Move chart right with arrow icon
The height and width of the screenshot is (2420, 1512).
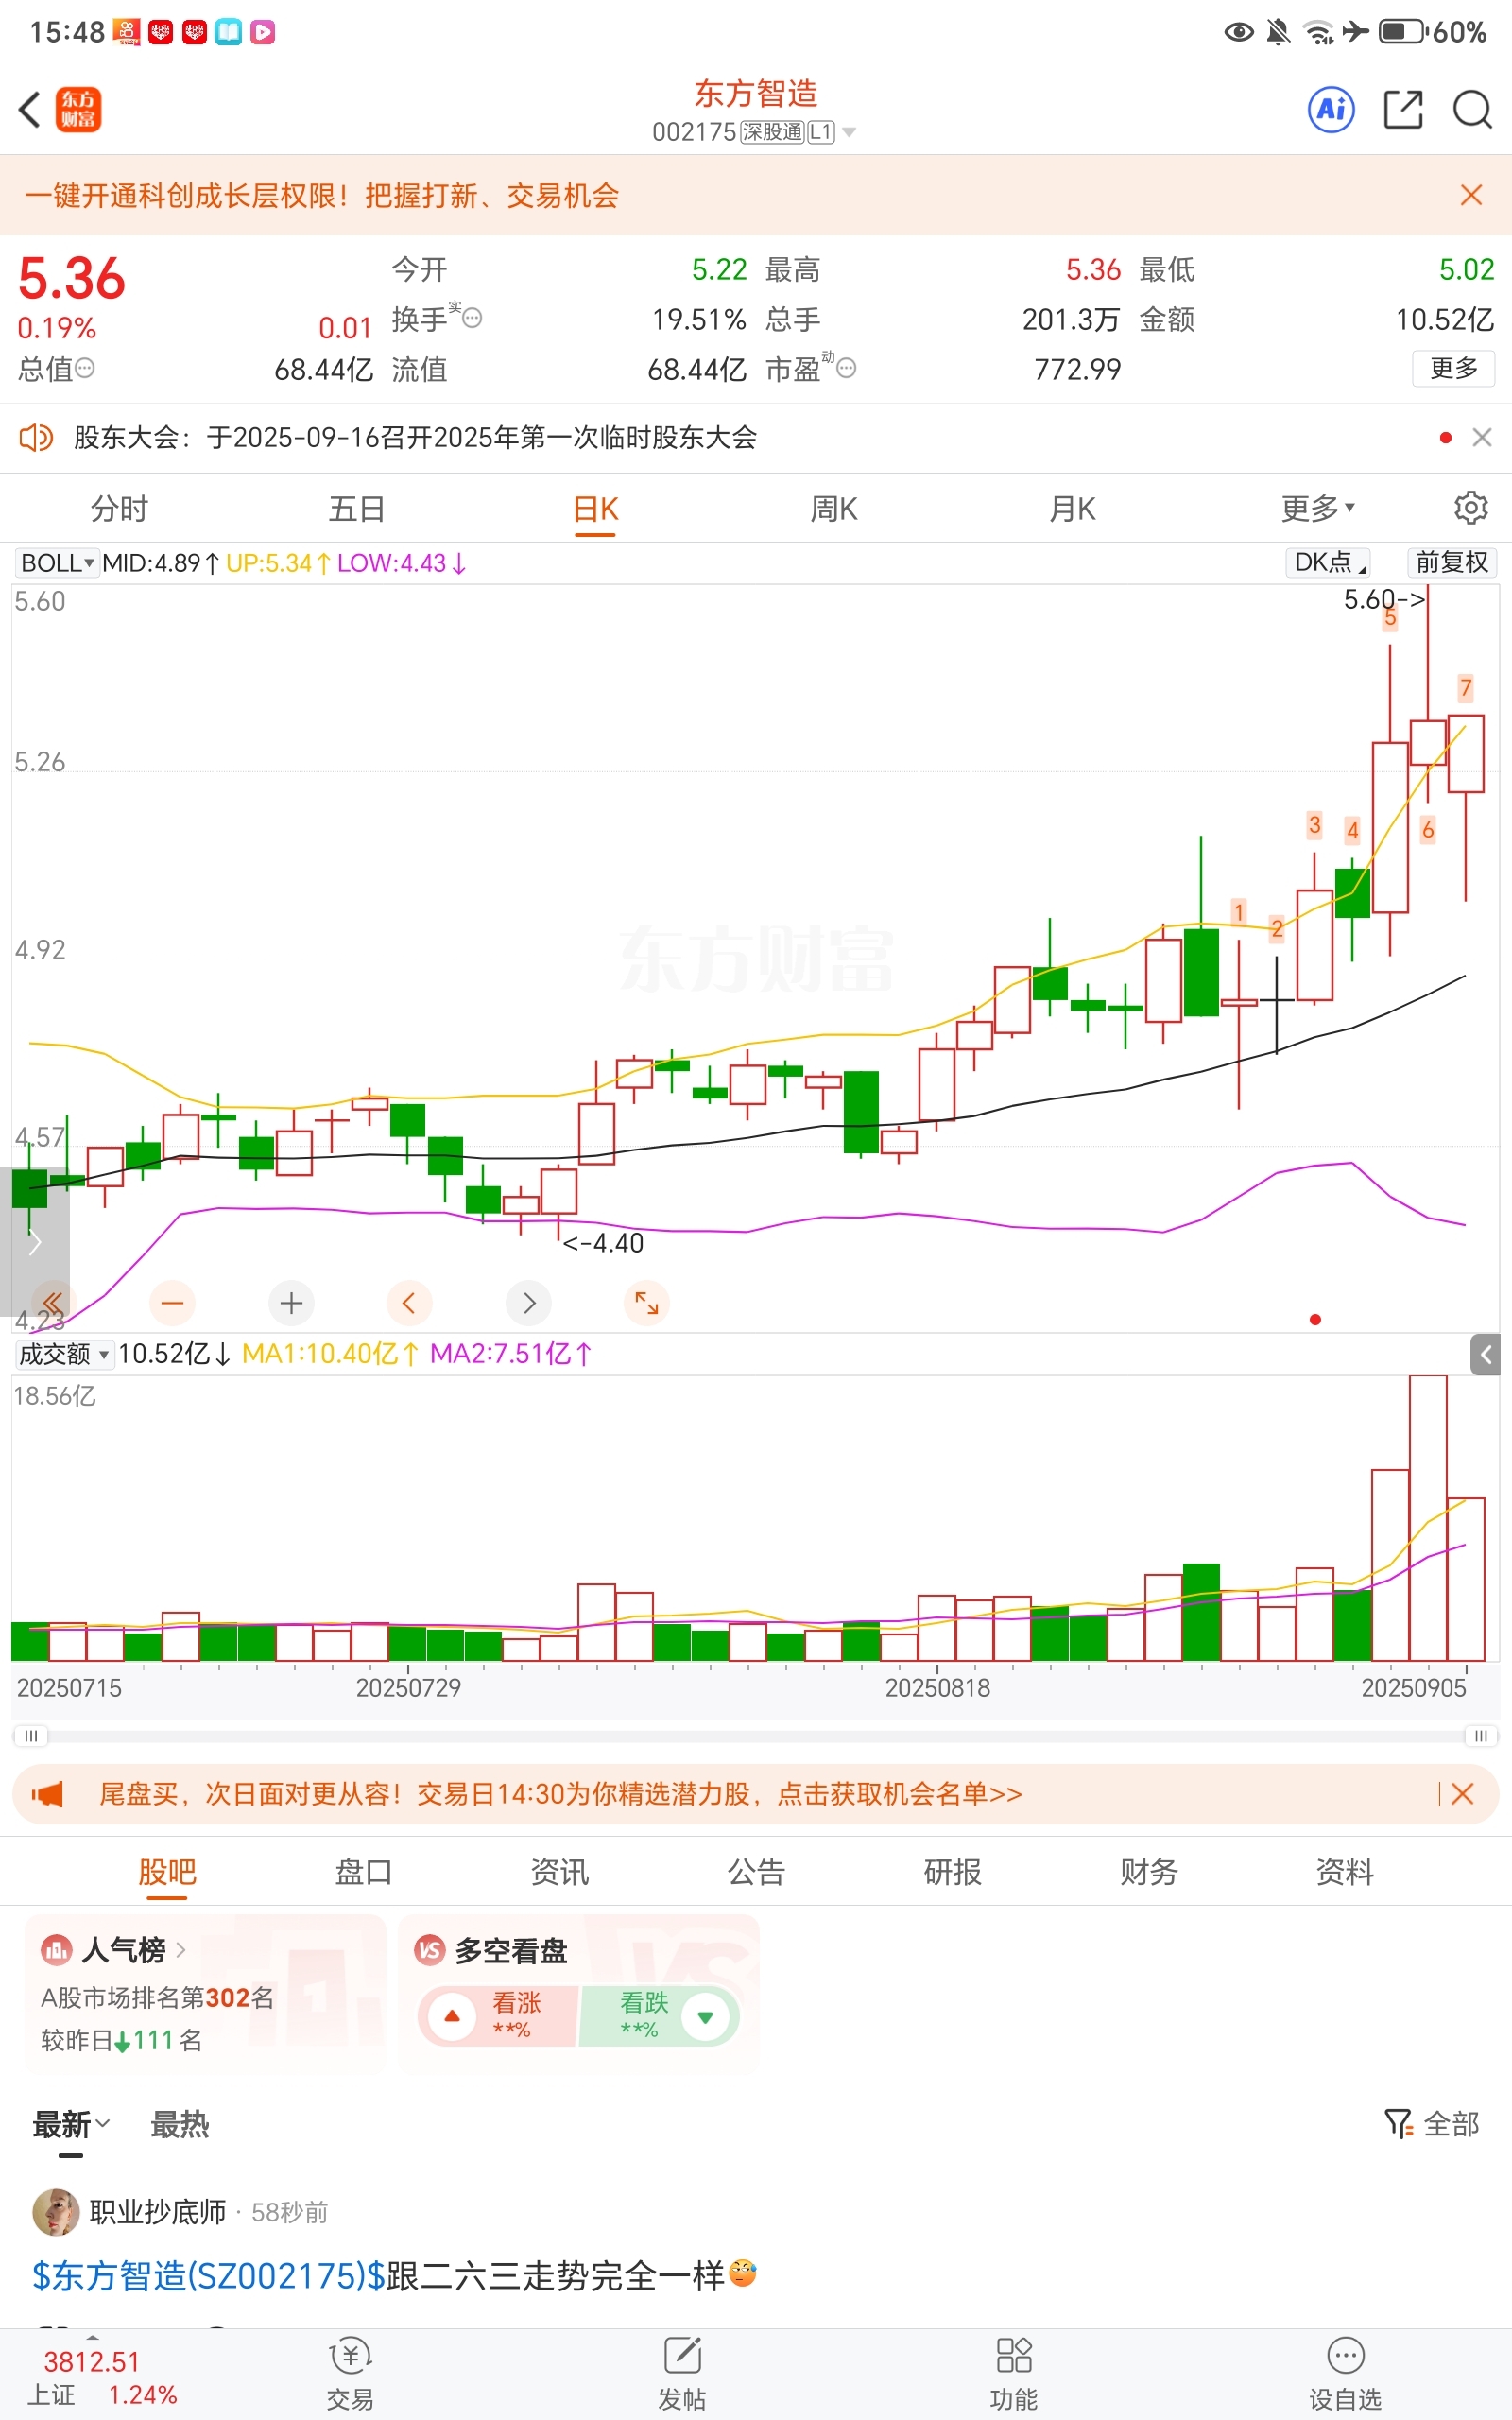[x=529, y=1303]
